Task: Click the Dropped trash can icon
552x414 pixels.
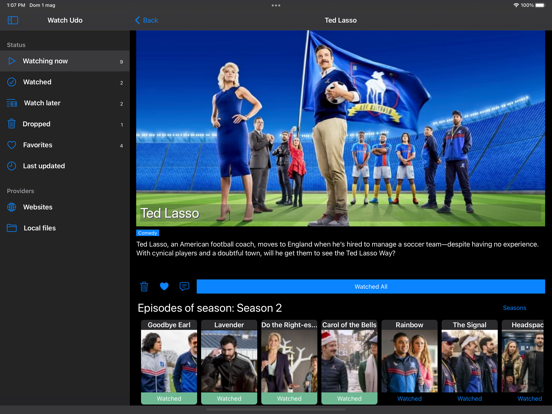Action: [x=12, y=124]
